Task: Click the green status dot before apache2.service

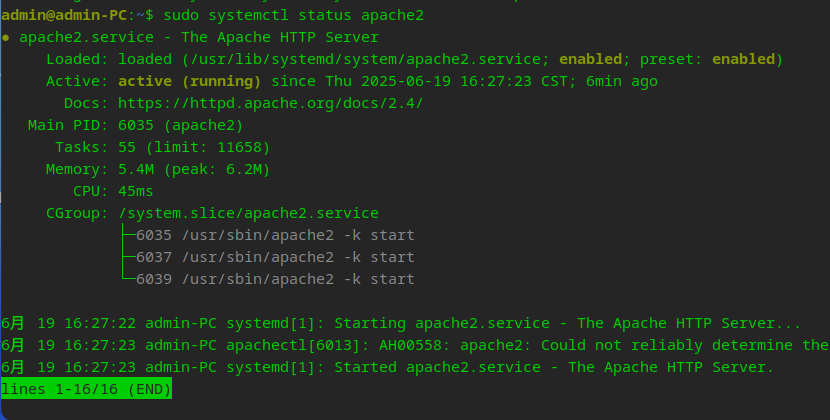Action: 7,38
